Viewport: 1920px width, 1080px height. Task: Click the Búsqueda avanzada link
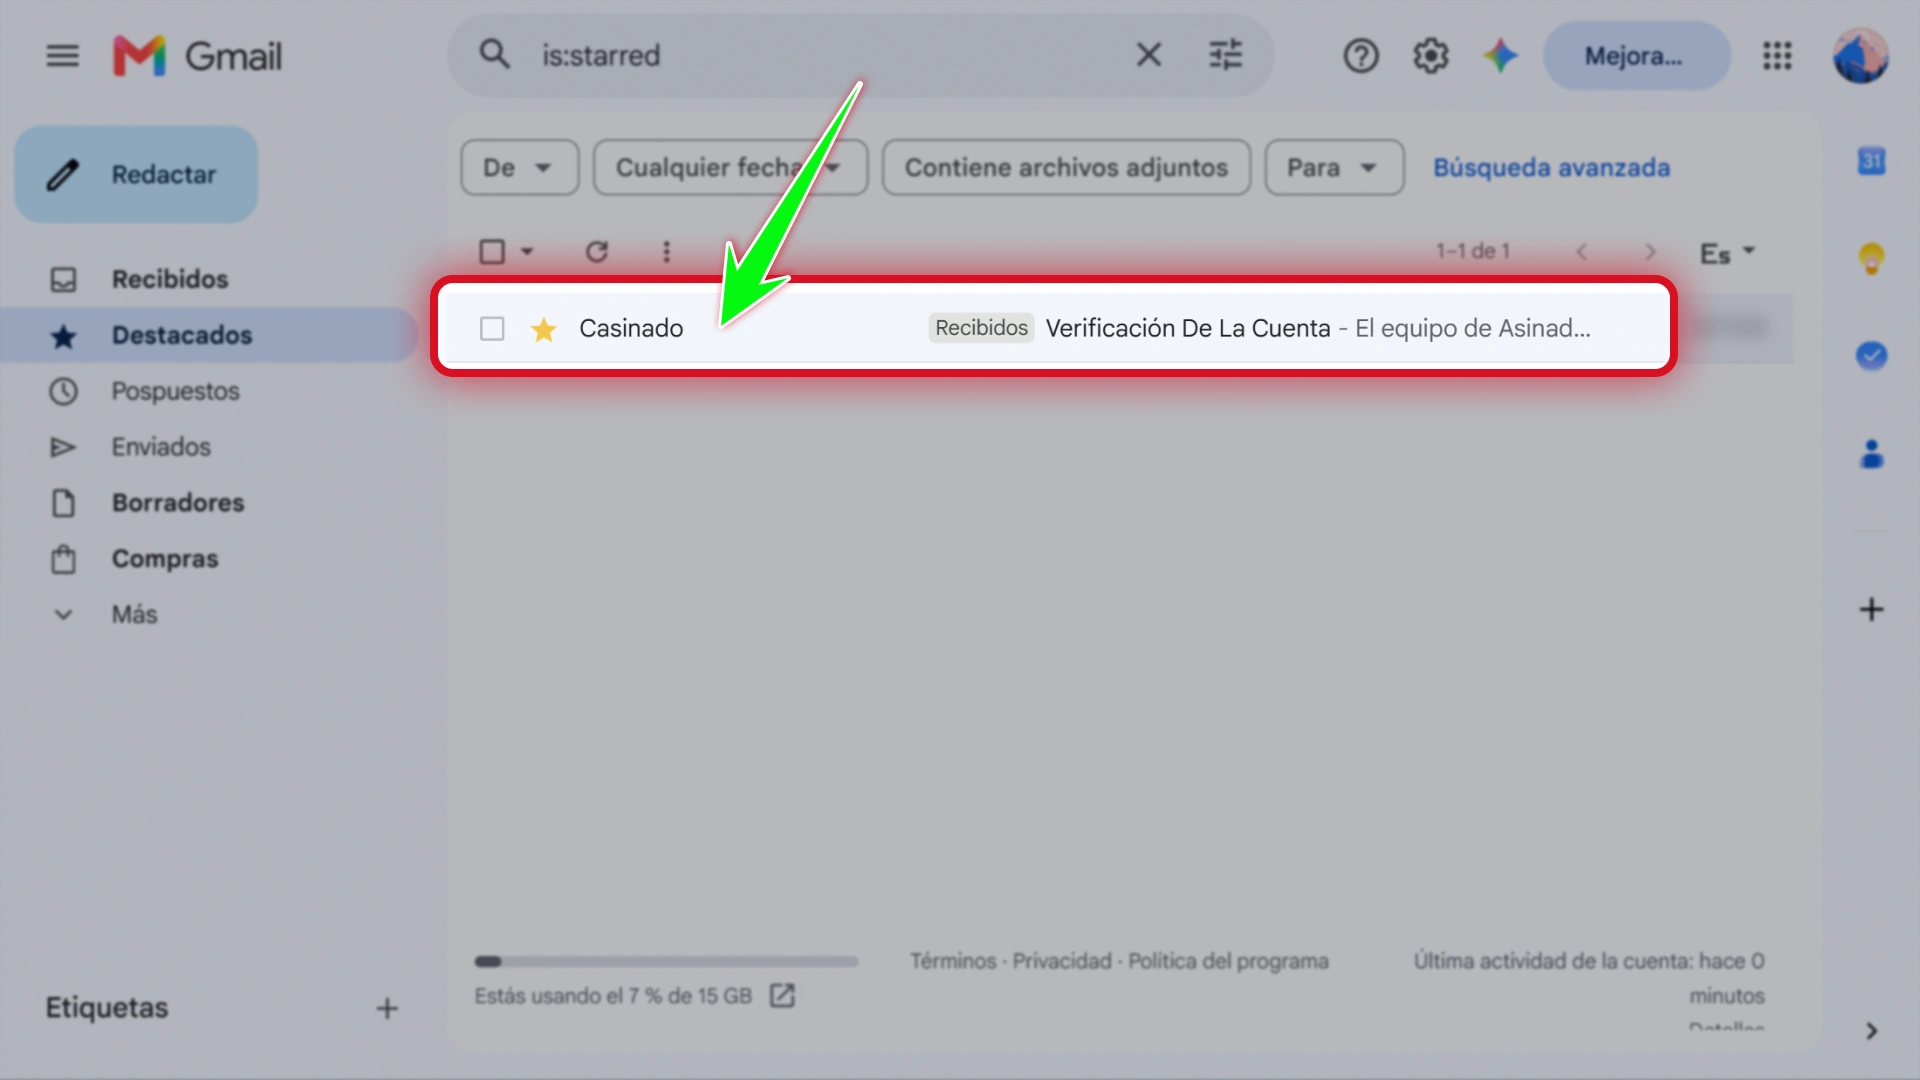1551,167
